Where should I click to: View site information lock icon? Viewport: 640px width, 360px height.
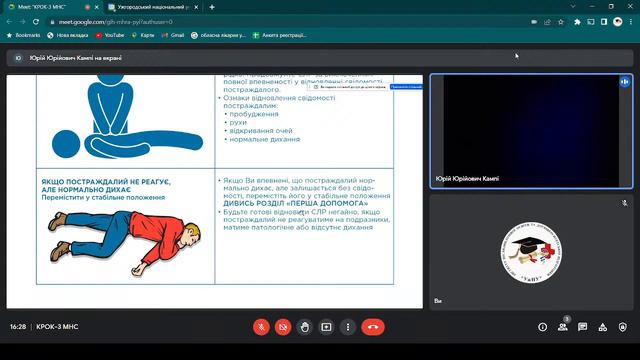click(52, 22)
